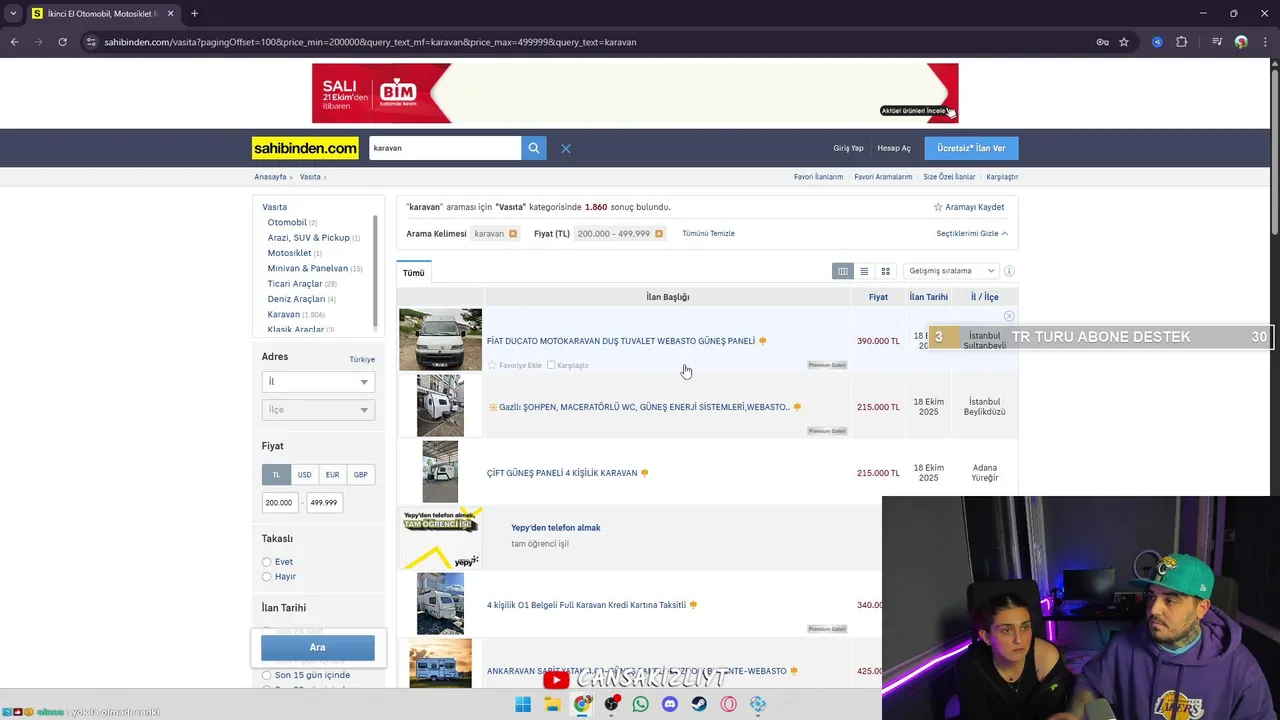Open a new browser tab
This screenshot has width=1280, height=720.
pyautogui.click(x=194, y=14)
